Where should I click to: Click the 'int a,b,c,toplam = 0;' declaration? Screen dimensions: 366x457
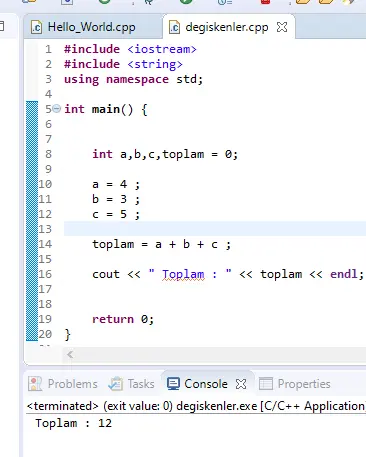[x=165, y=154]
